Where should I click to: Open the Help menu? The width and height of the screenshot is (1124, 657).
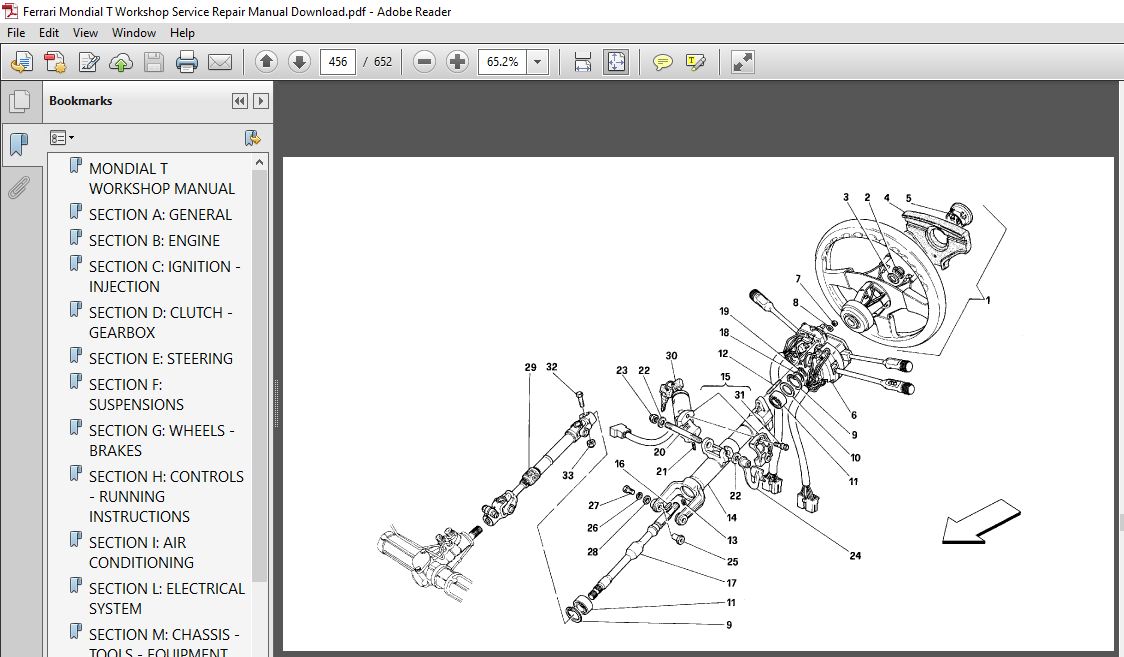[x=182, y=33]
